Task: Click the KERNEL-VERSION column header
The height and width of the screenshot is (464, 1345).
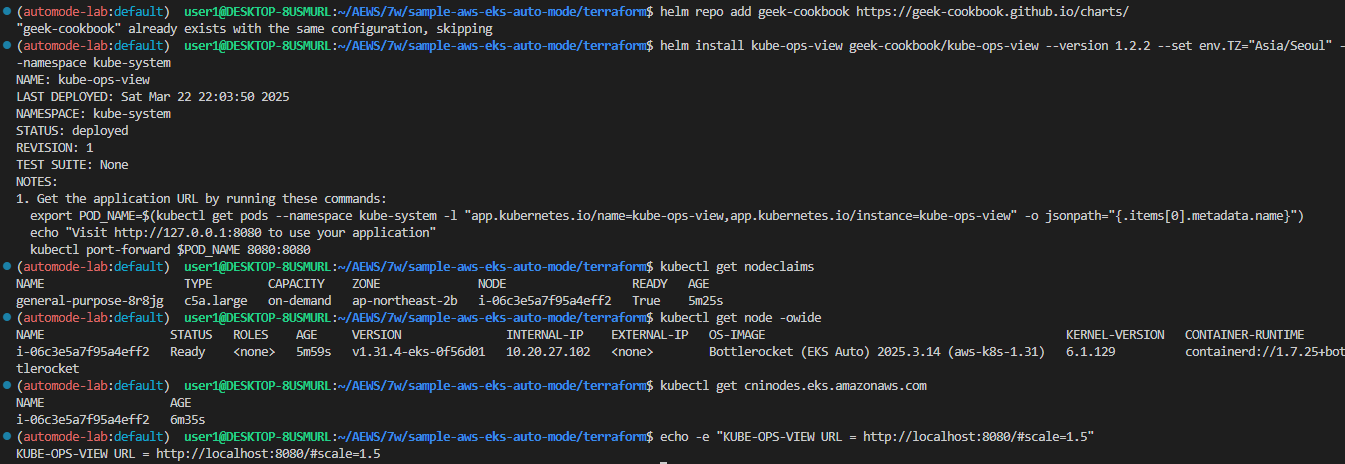Action: click(x=1115, y=335)
